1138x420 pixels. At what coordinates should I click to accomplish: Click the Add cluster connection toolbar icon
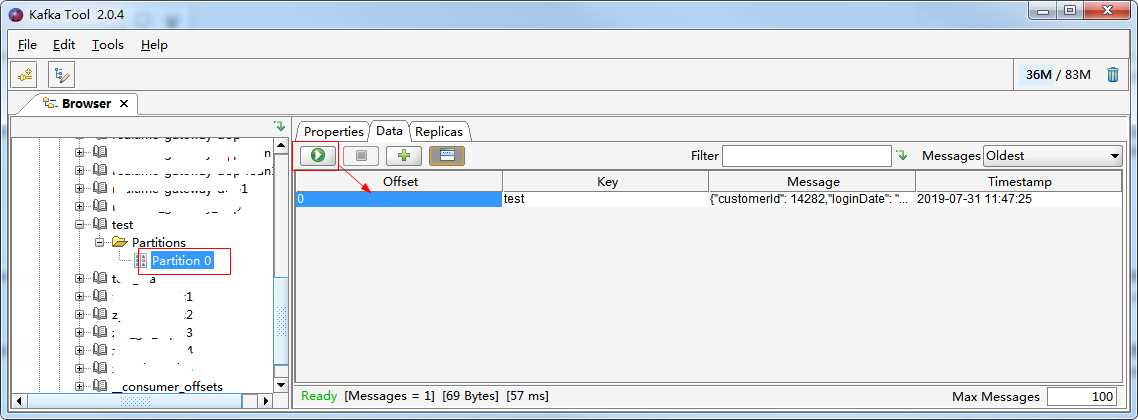click(26, 74)
